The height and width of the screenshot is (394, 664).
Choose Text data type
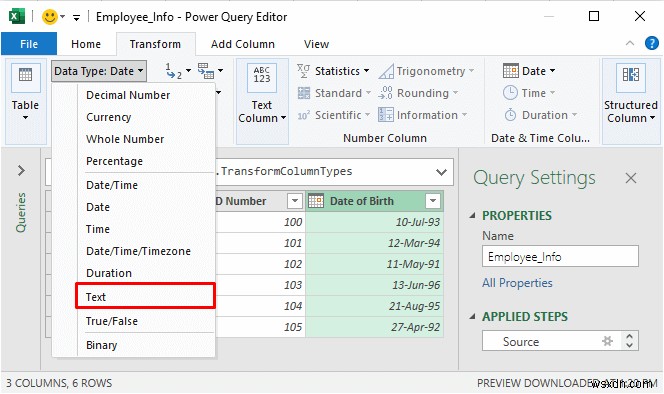(x=145, y=297)
